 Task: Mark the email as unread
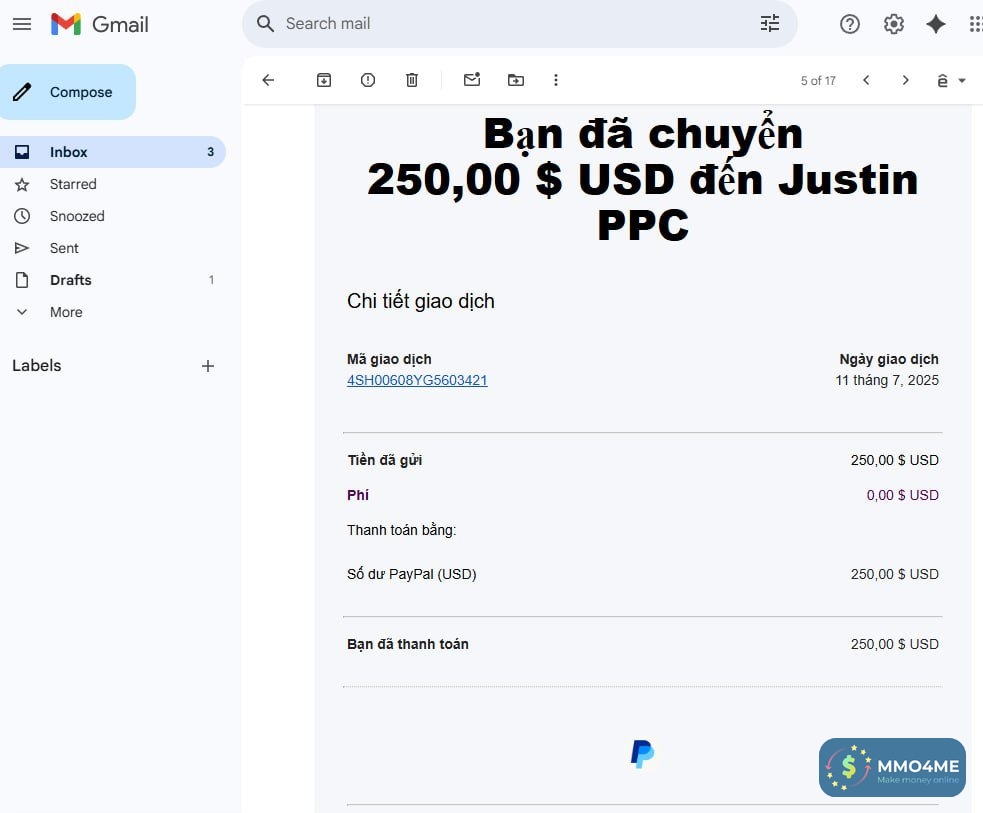472,80
